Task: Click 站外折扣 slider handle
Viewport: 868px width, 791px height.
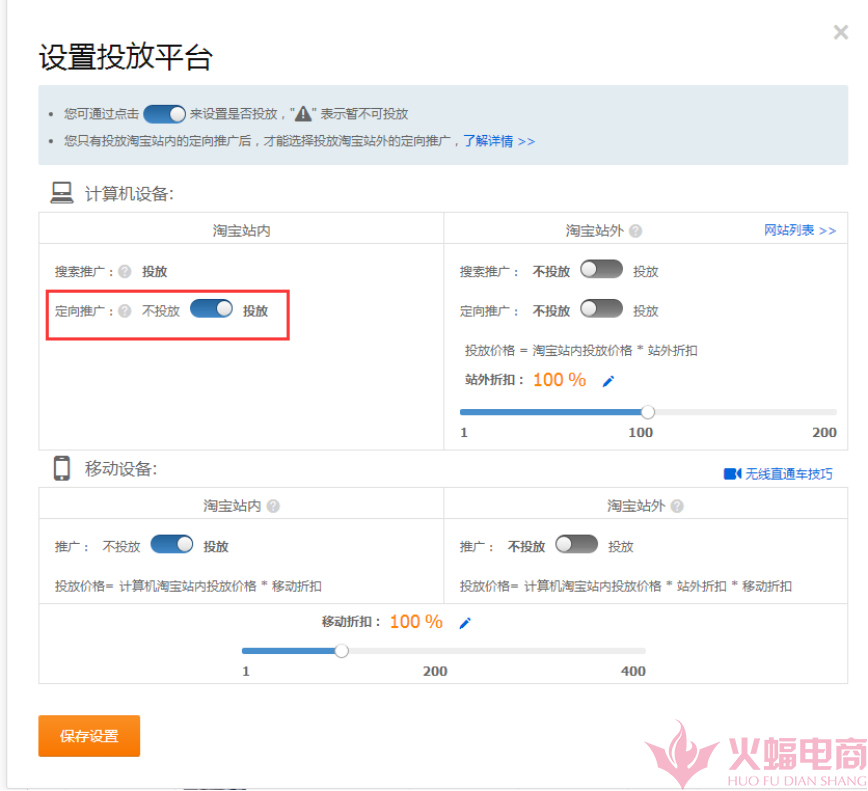Action: coord(648,412)
